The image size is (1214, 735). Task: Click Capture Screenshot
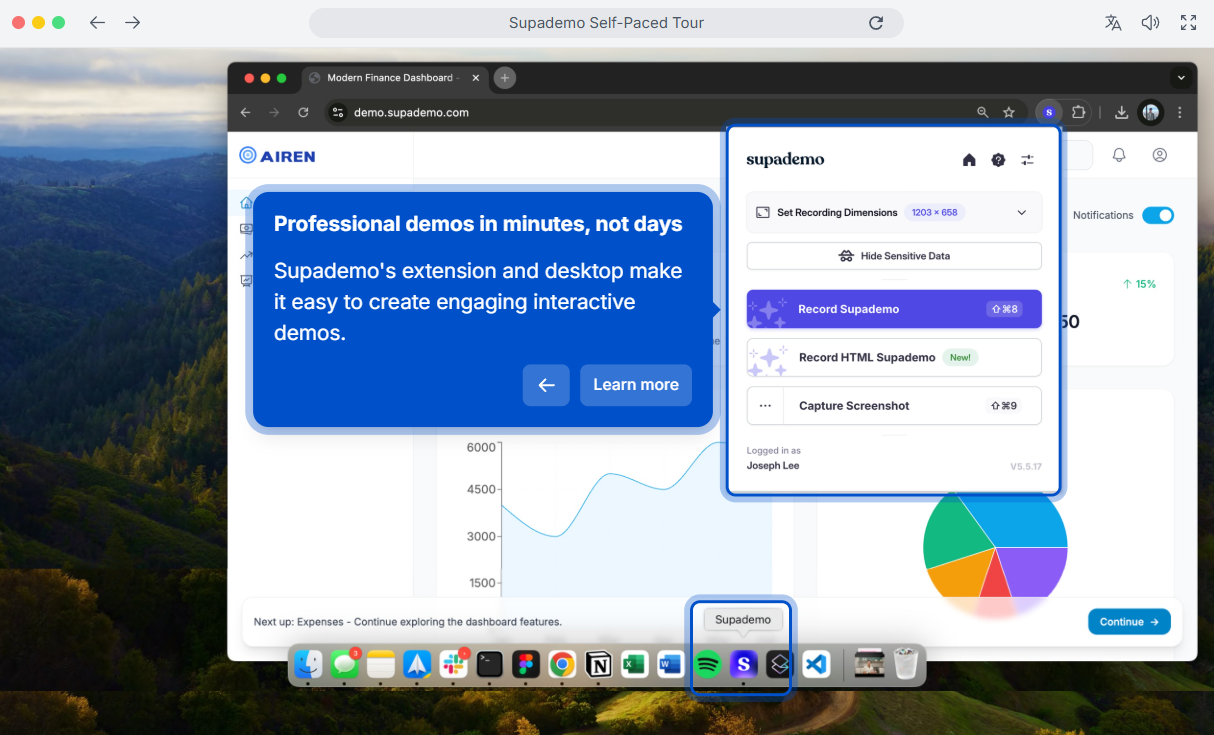[894, 406]
